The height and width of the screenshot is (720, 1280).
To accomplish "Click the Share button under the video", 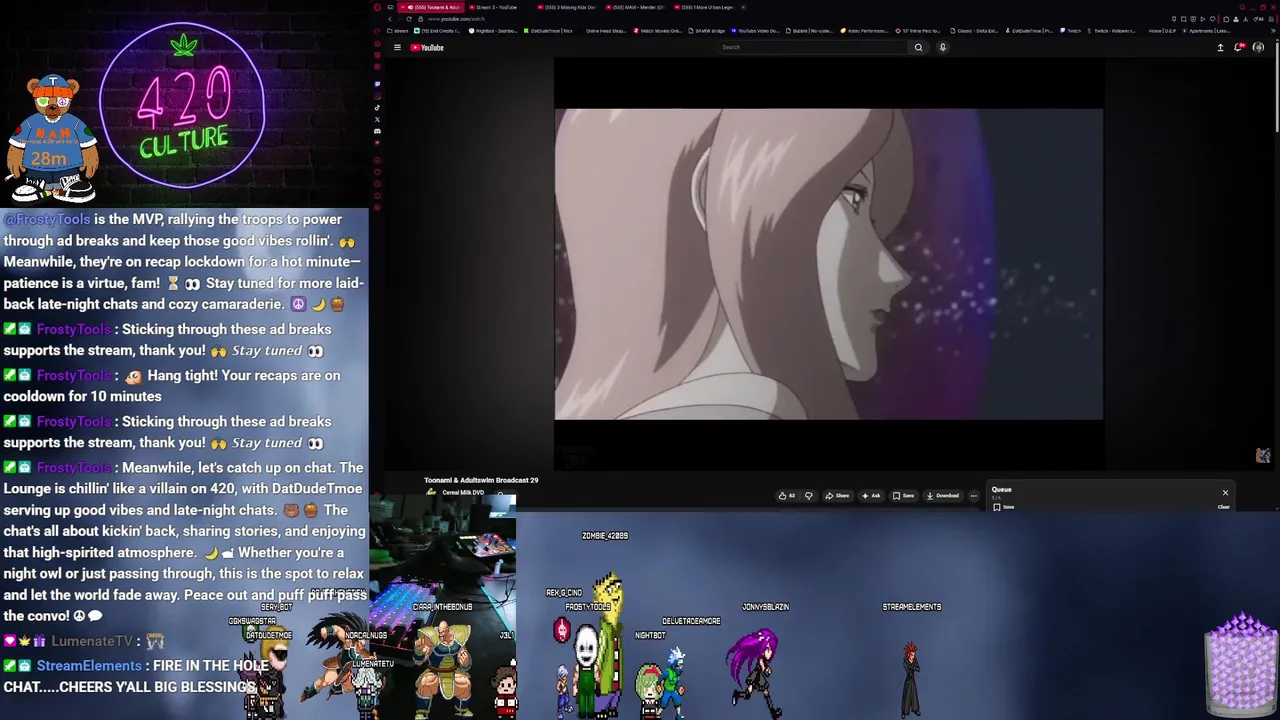I will pos(837,495).
